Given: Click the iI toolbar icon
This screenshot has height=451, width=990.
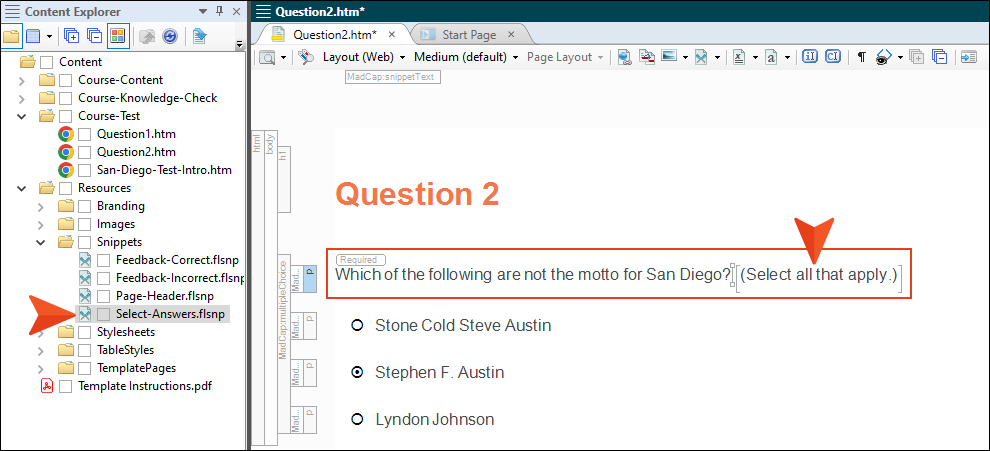Looking at the screenshot, I should 810,57.
